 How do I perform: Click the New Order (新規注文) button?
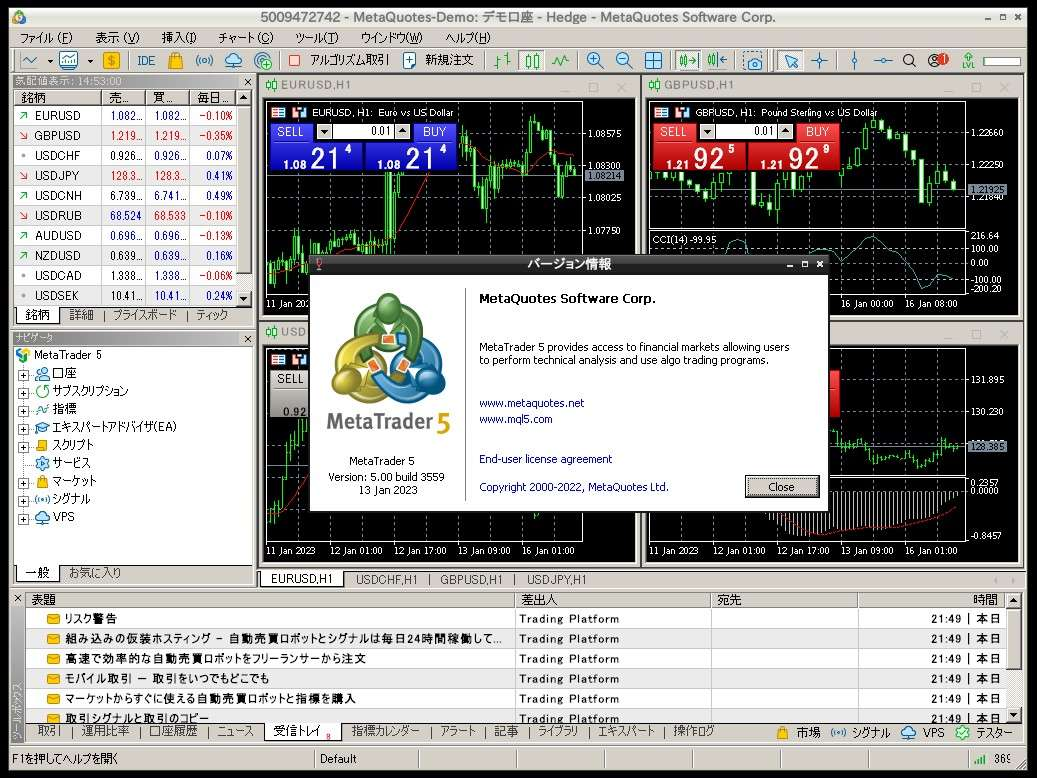[438, 61]
